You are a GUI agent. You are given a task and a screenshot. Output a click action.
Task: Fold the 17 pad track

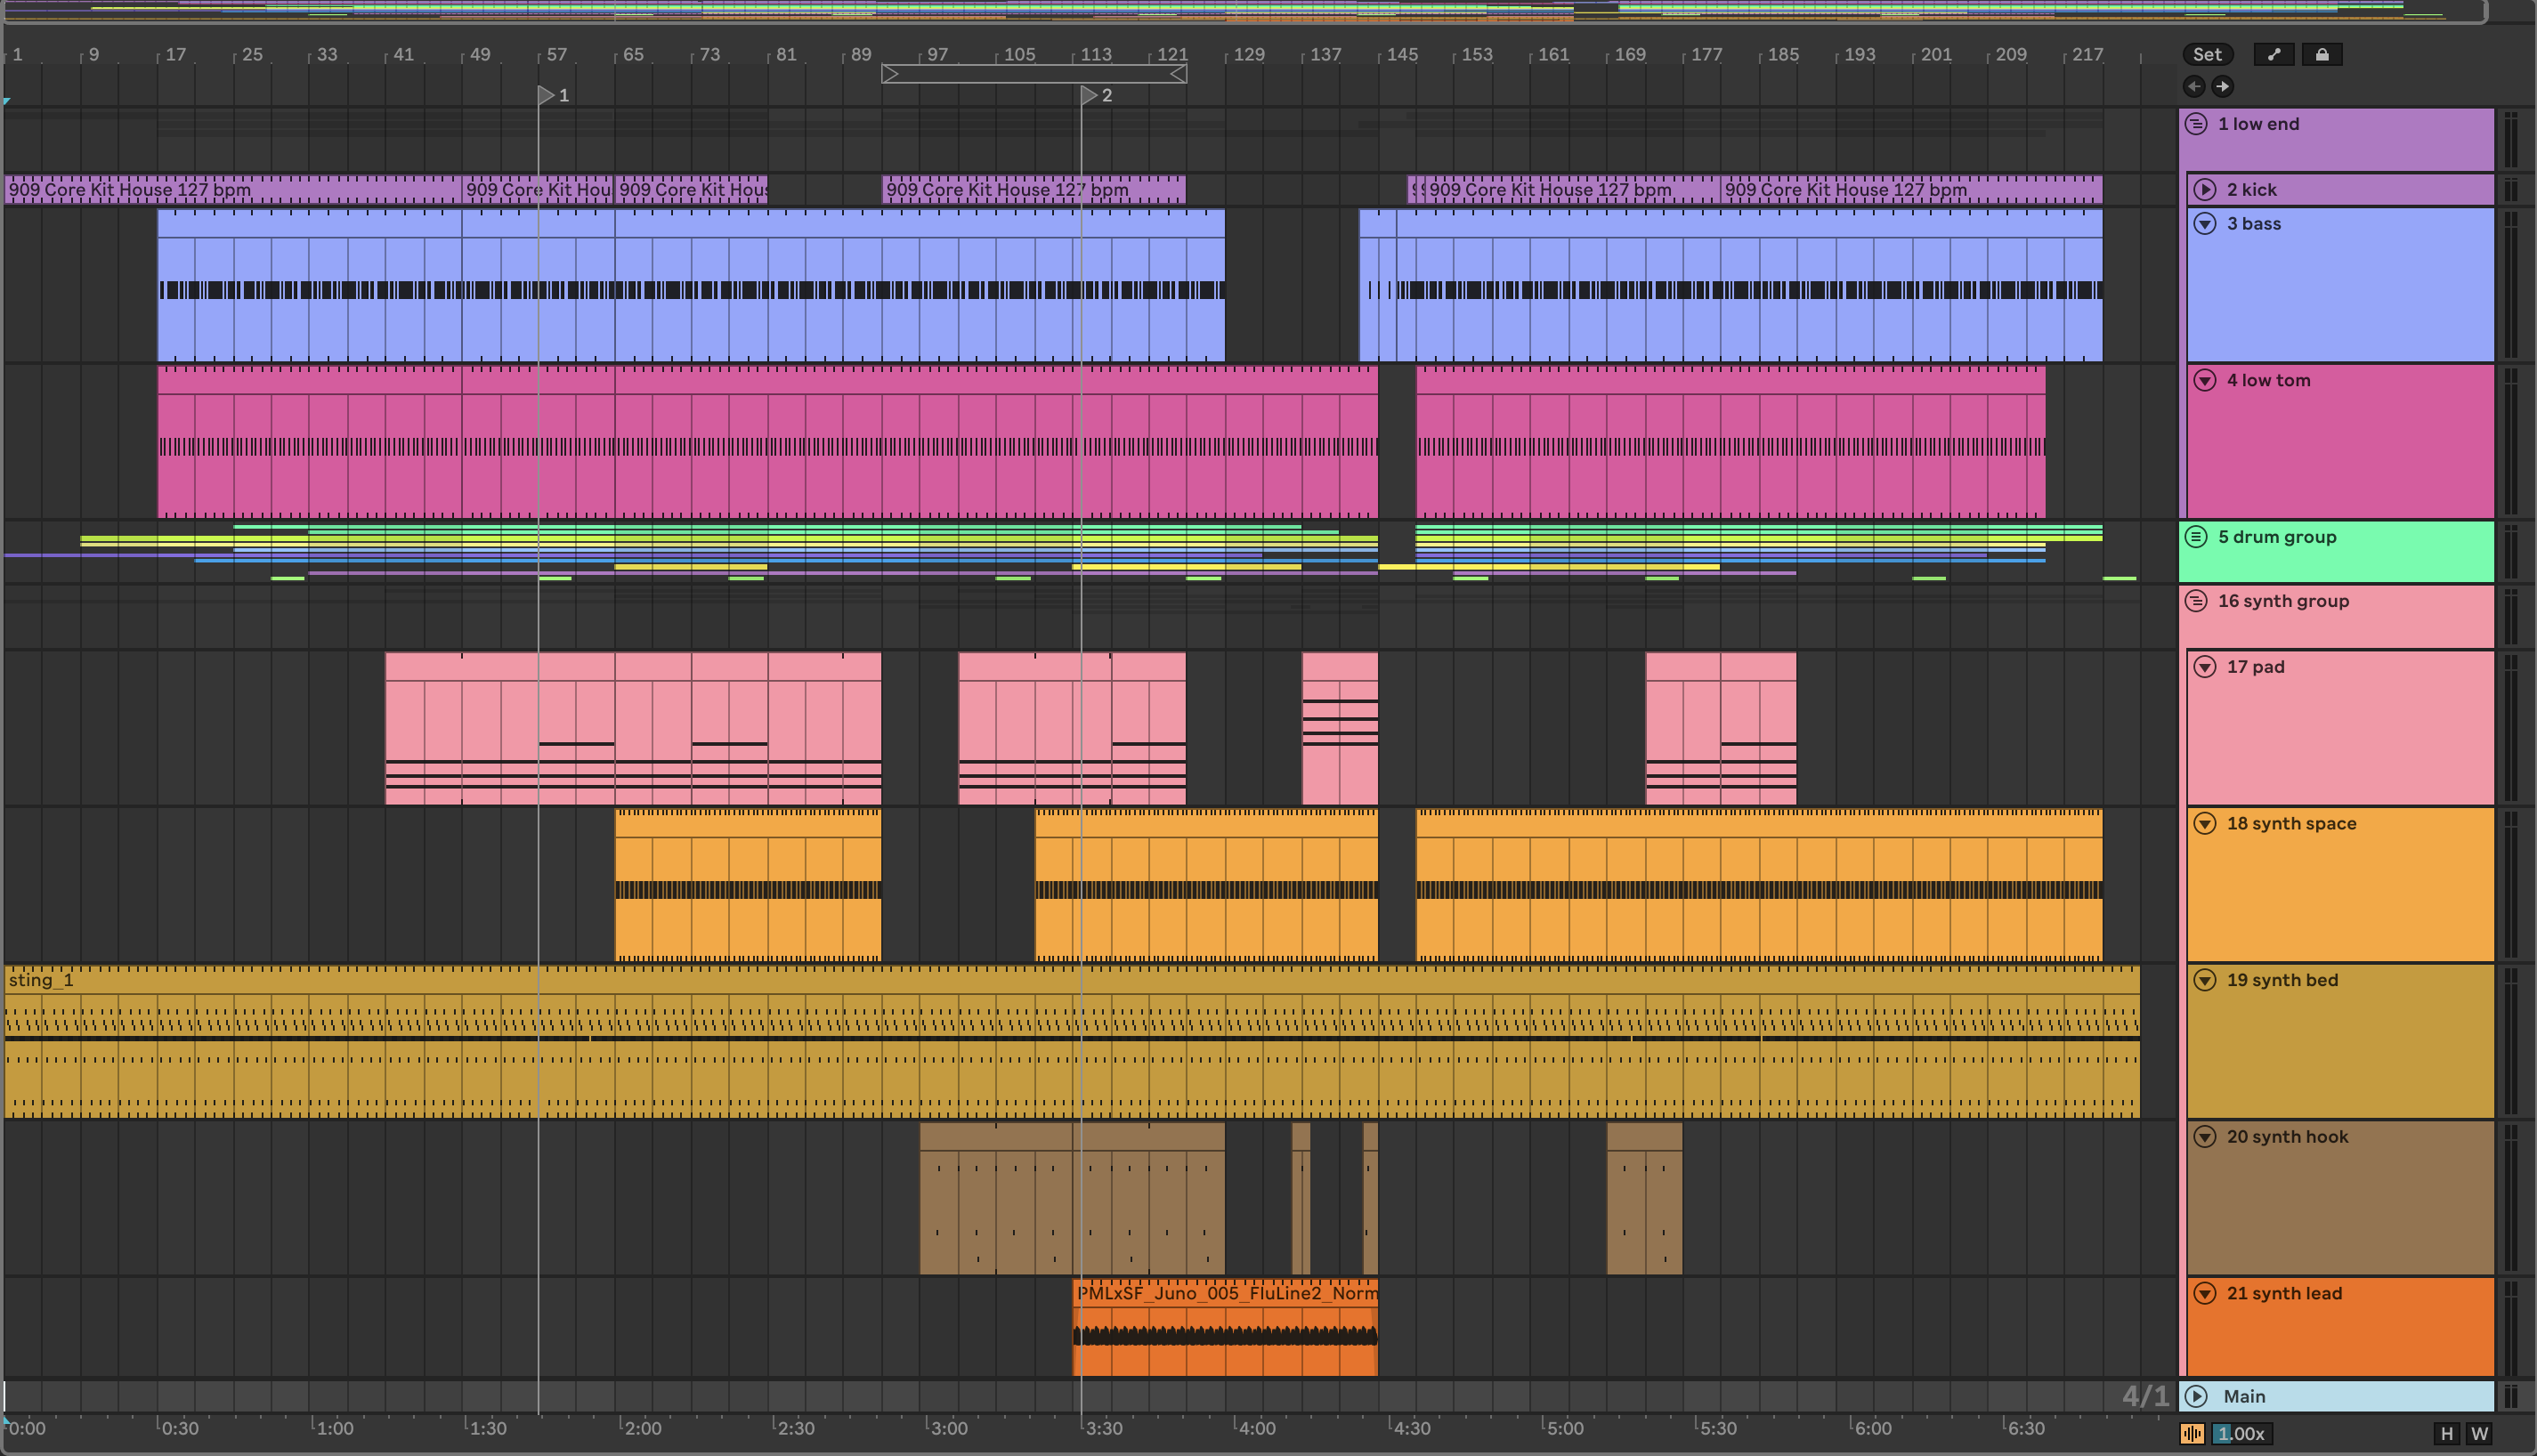point(2205,667)
